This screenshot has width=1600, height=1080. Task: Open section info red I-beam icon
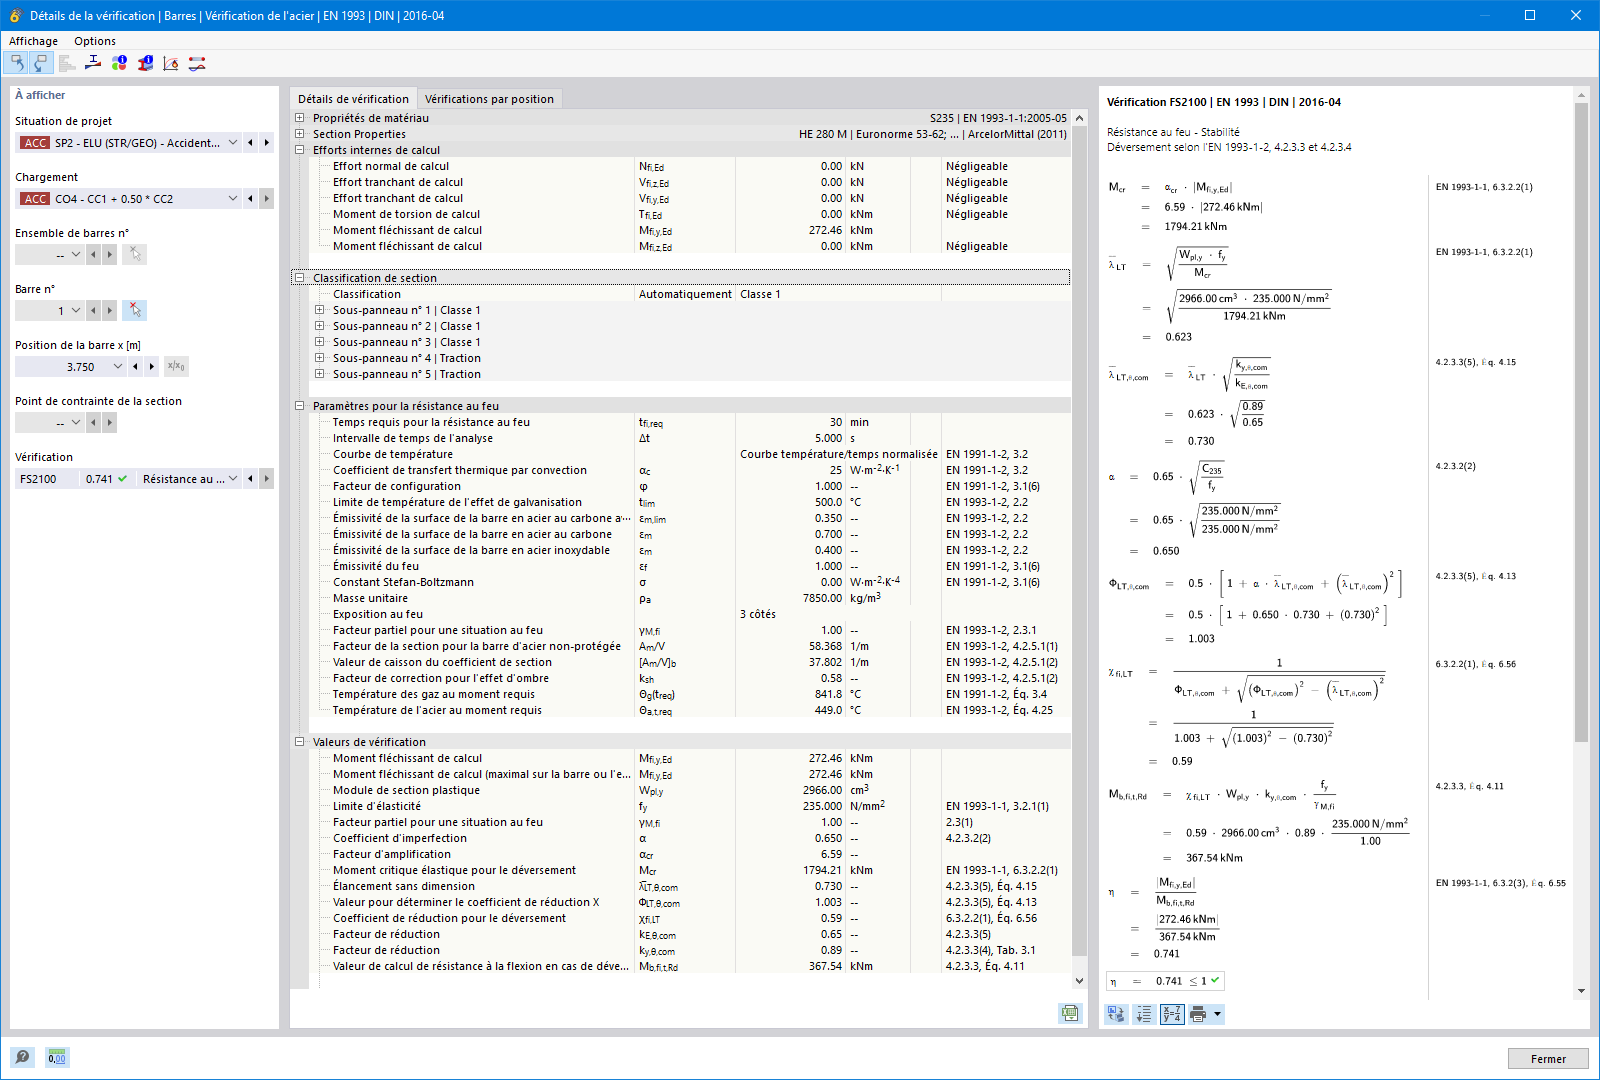[x=145, y=63]
